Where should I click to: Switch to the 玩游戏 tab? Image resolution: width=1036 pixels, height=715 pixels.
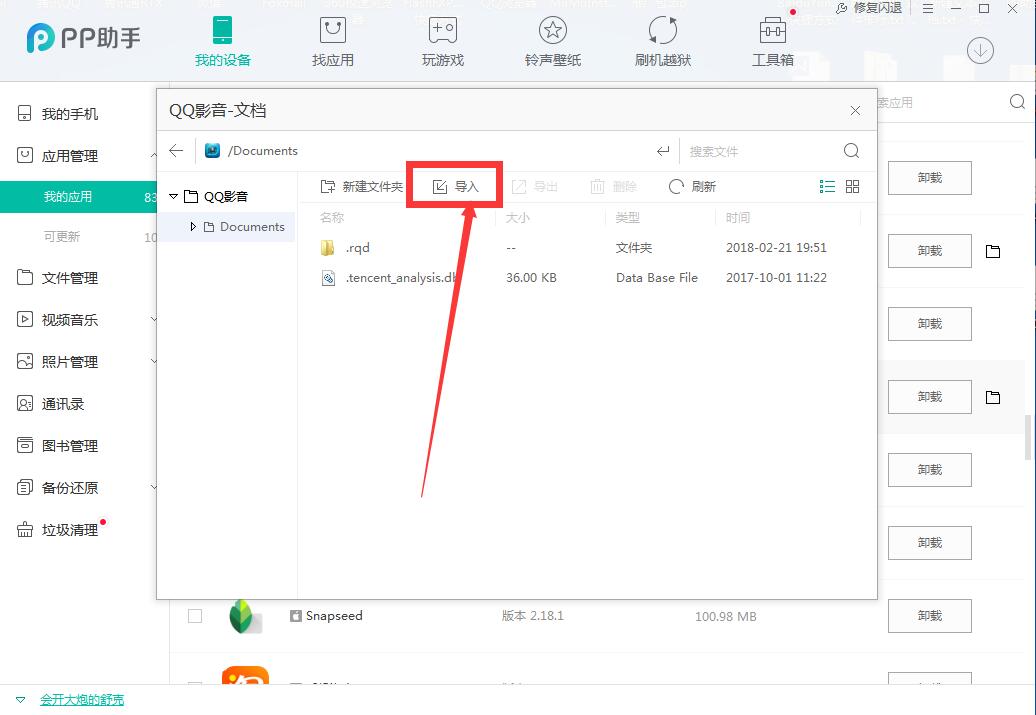(443, 42)
